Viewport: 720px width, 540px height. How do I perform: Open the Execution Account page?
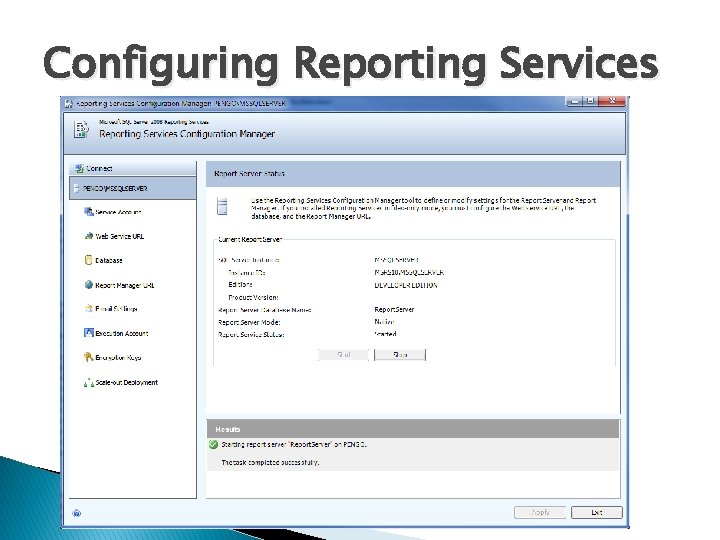(122, 333)
